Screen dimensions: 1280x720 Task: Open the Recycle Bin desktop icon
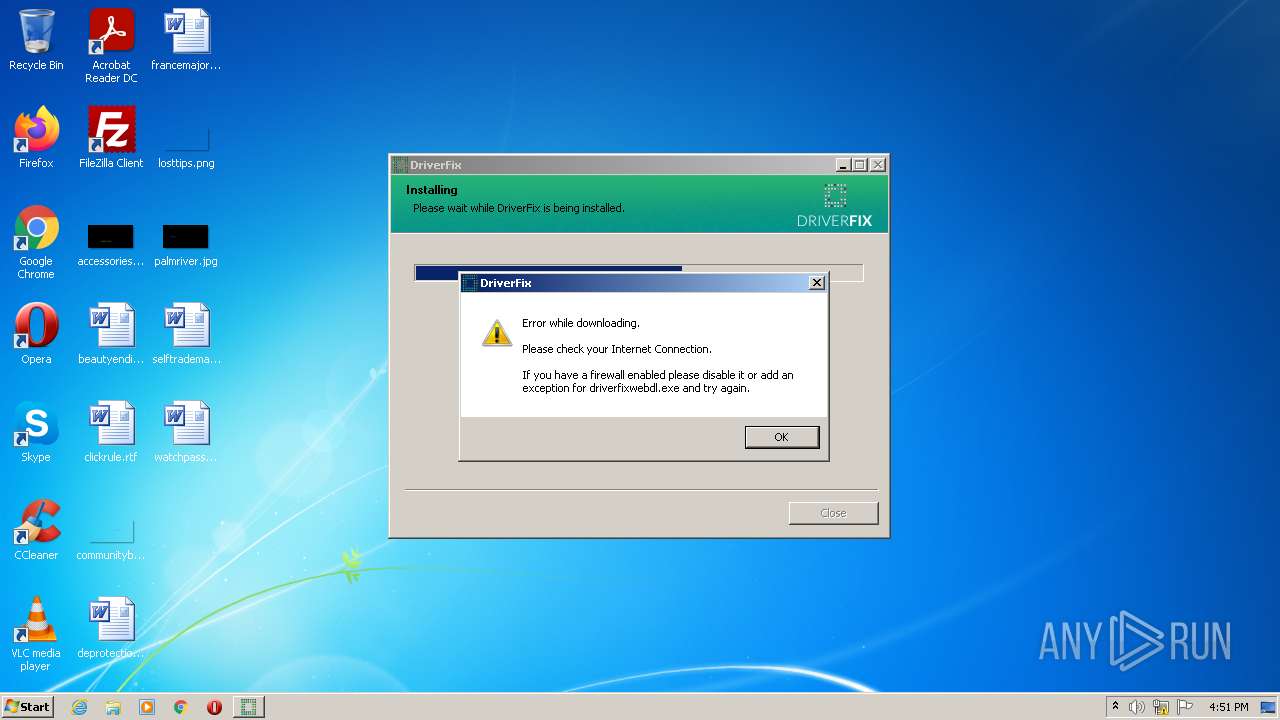click(x=36, y=41)
